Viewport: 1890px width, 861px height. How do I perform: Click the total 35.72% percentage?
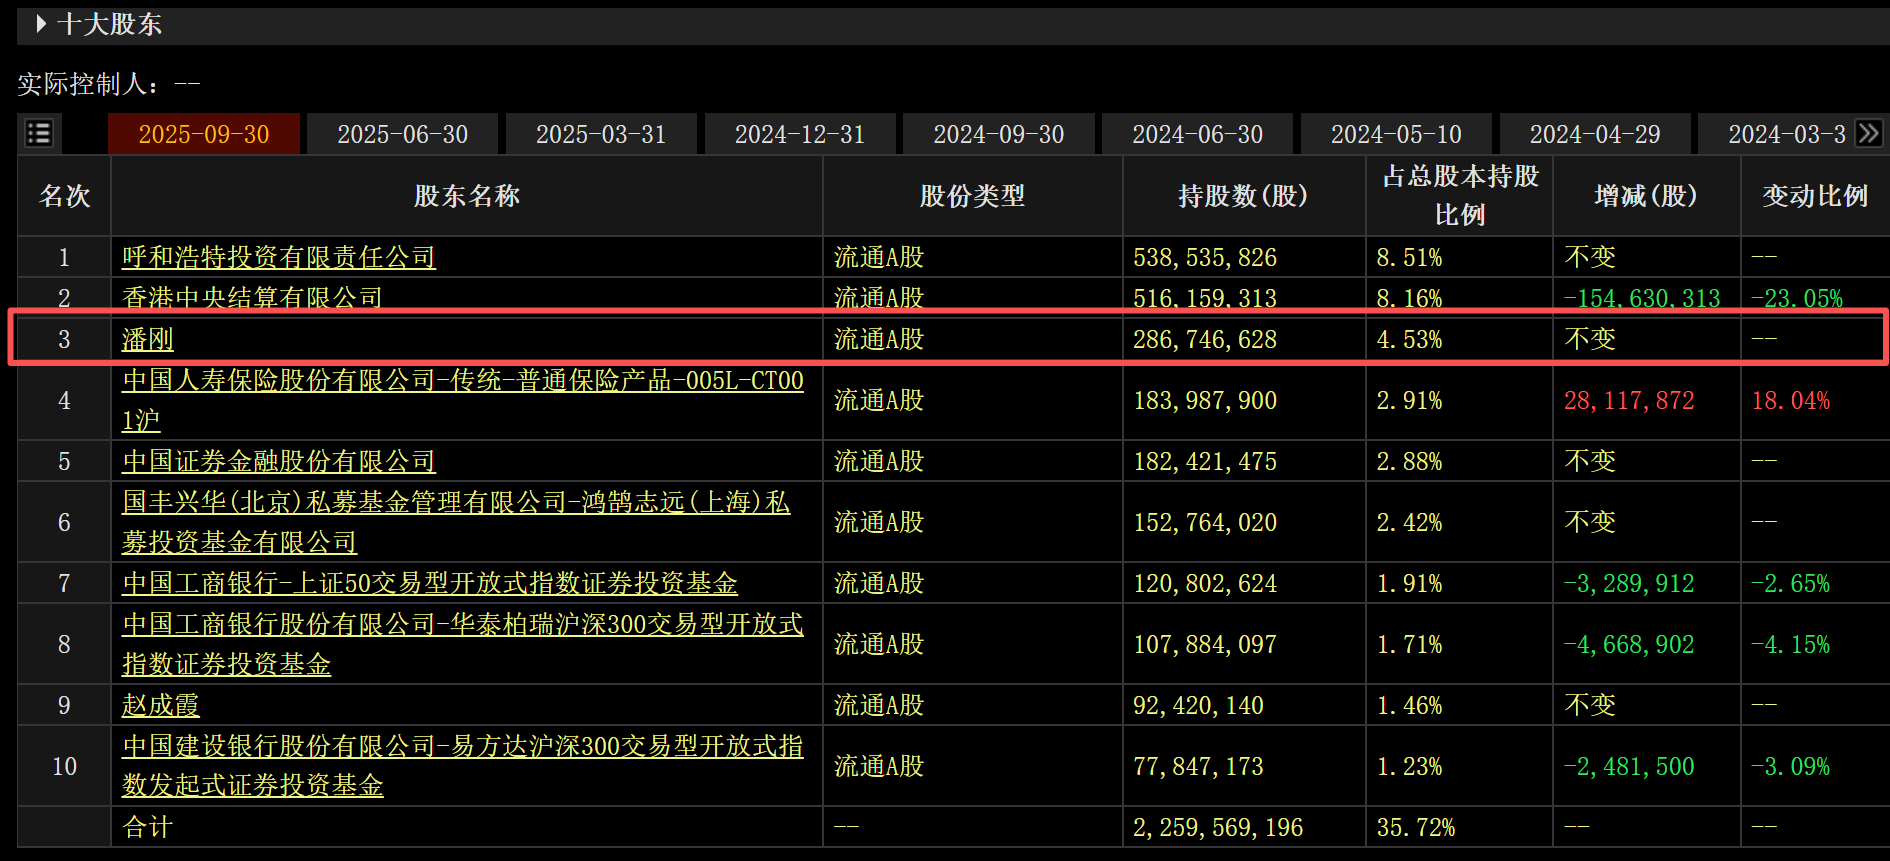(1416, 827)
